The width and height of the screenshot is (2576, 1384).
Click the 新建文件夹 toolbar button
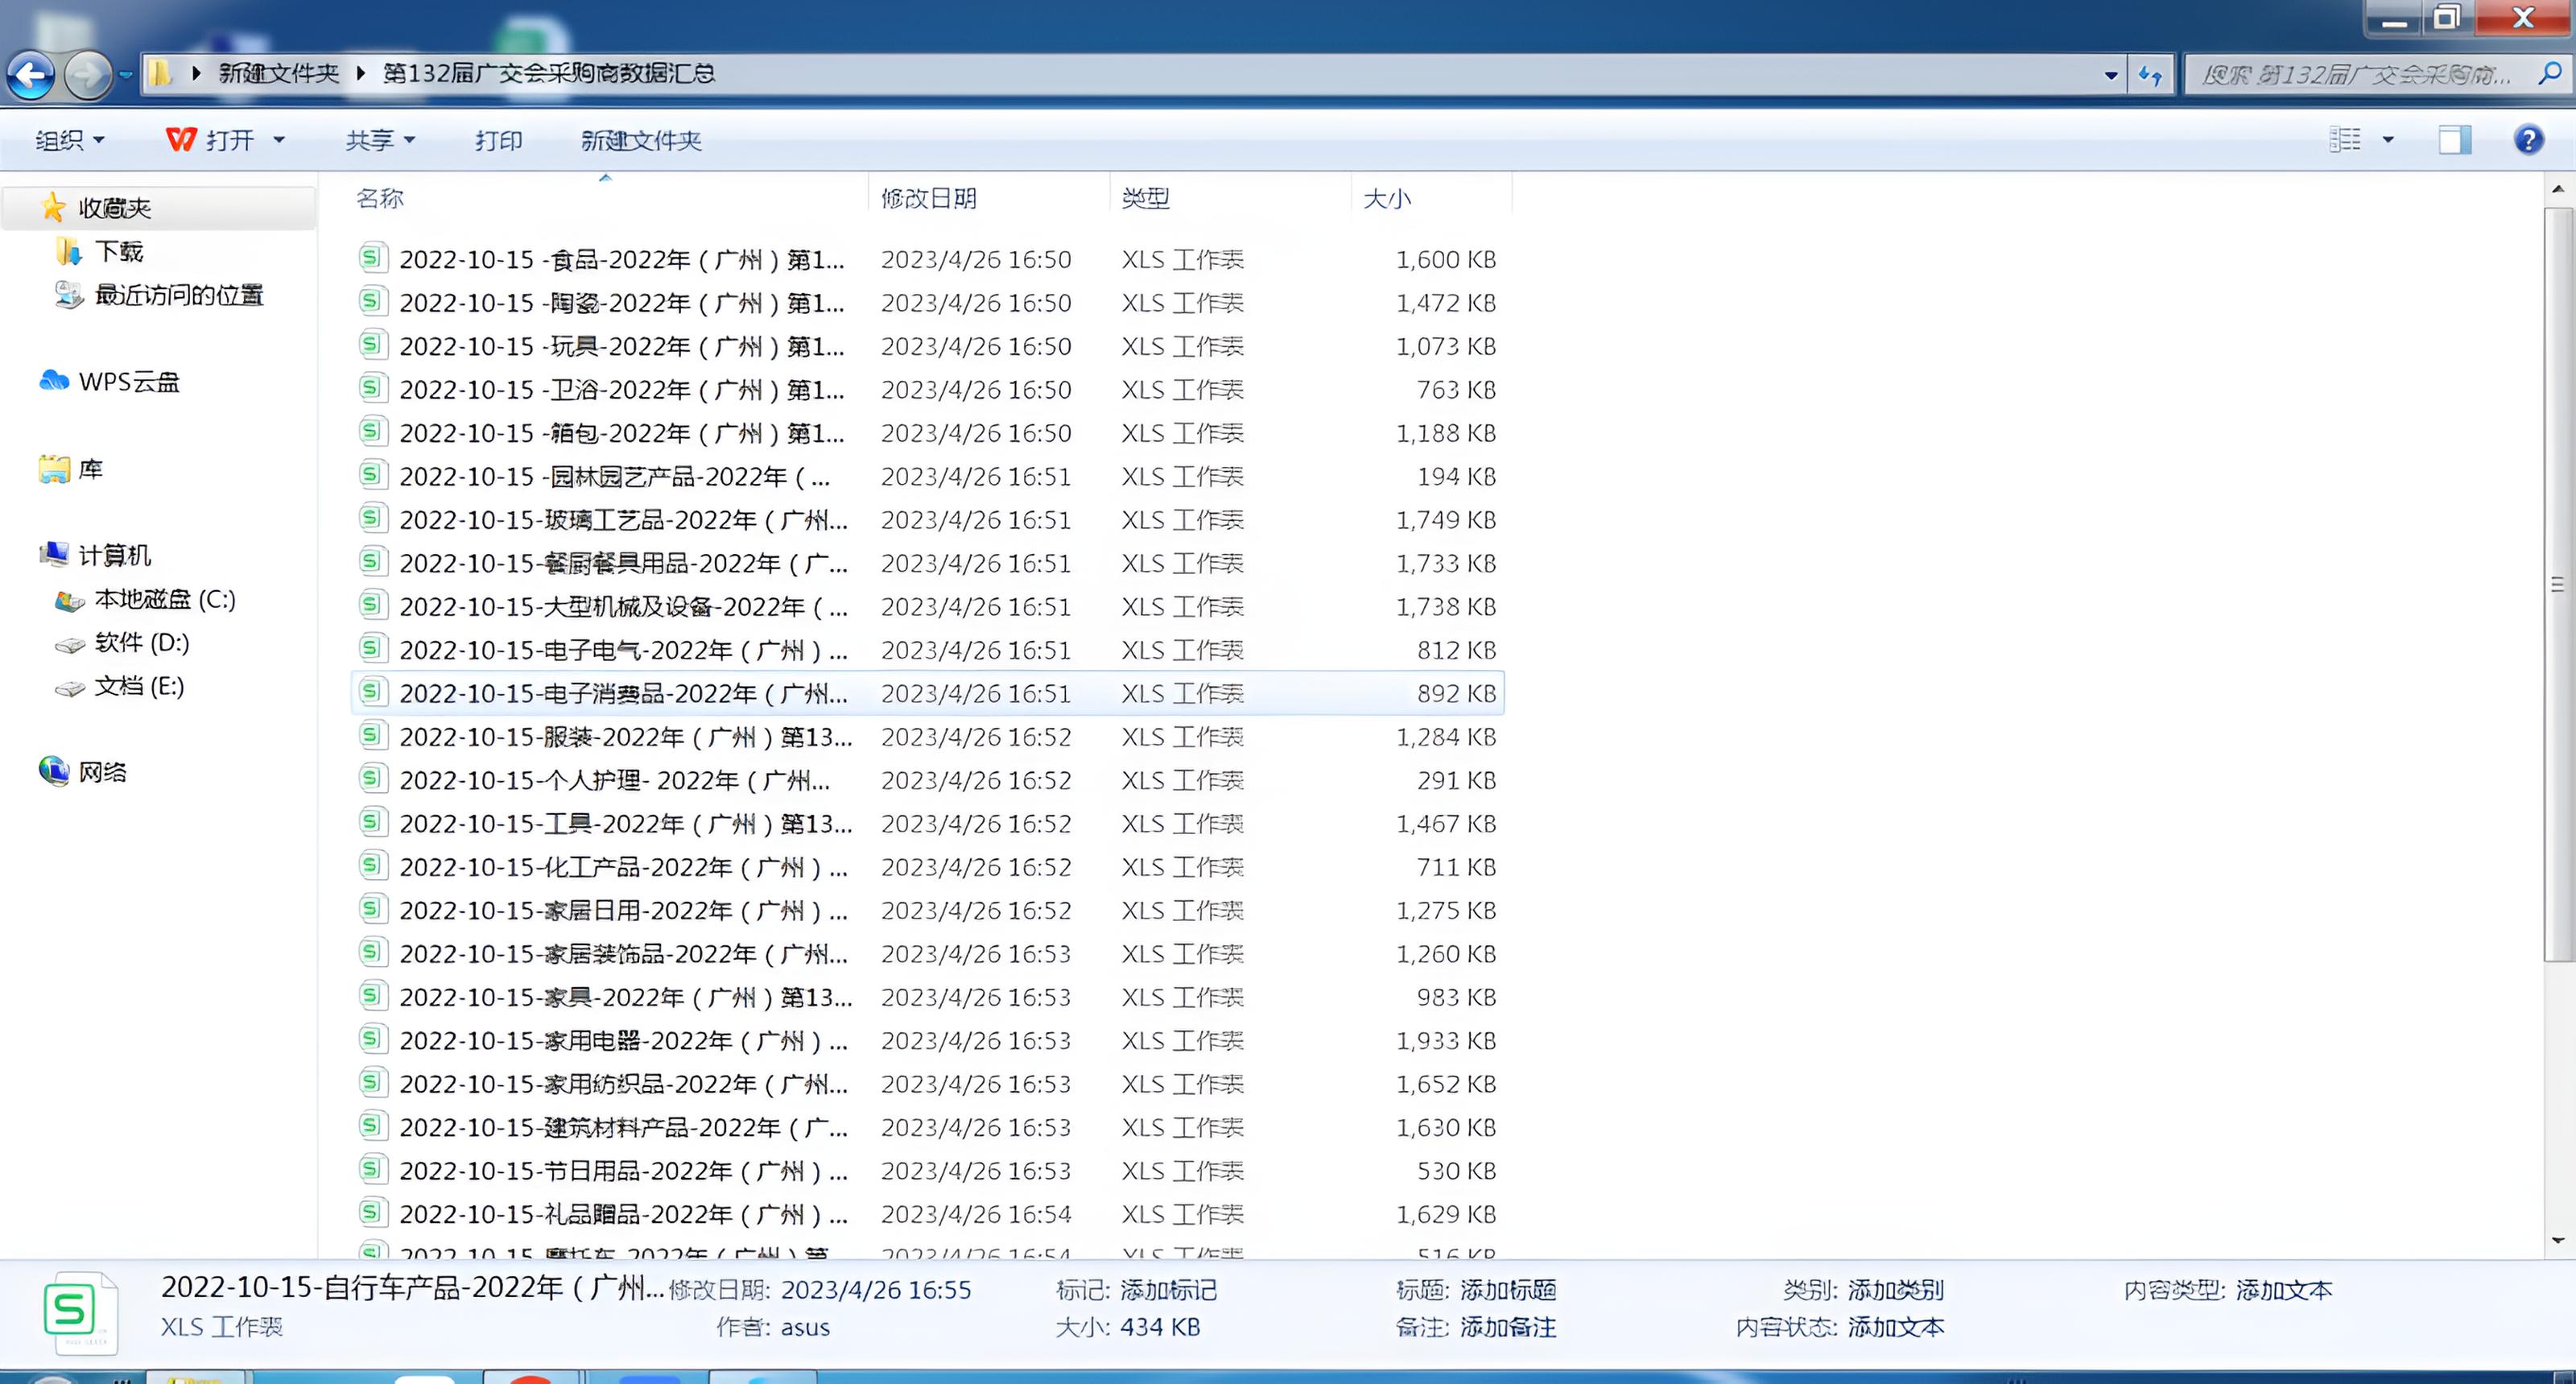641,140
